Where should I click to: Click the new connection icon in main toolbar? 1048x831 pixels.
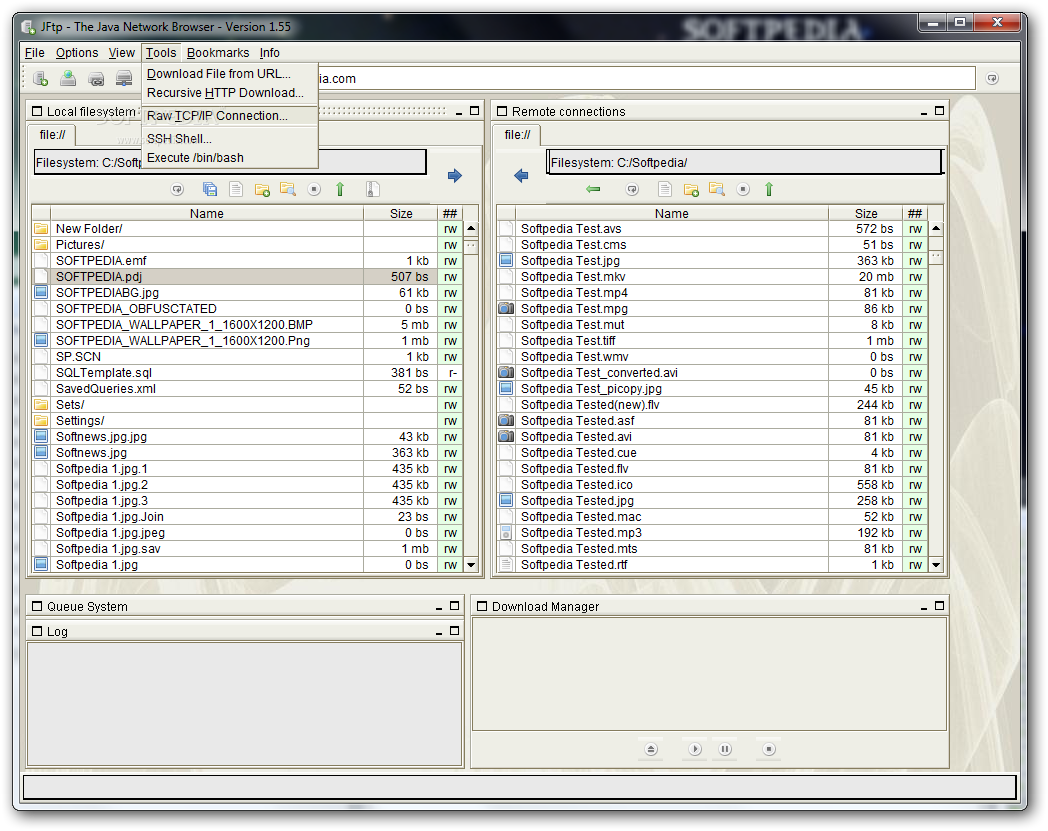(40, 79)
